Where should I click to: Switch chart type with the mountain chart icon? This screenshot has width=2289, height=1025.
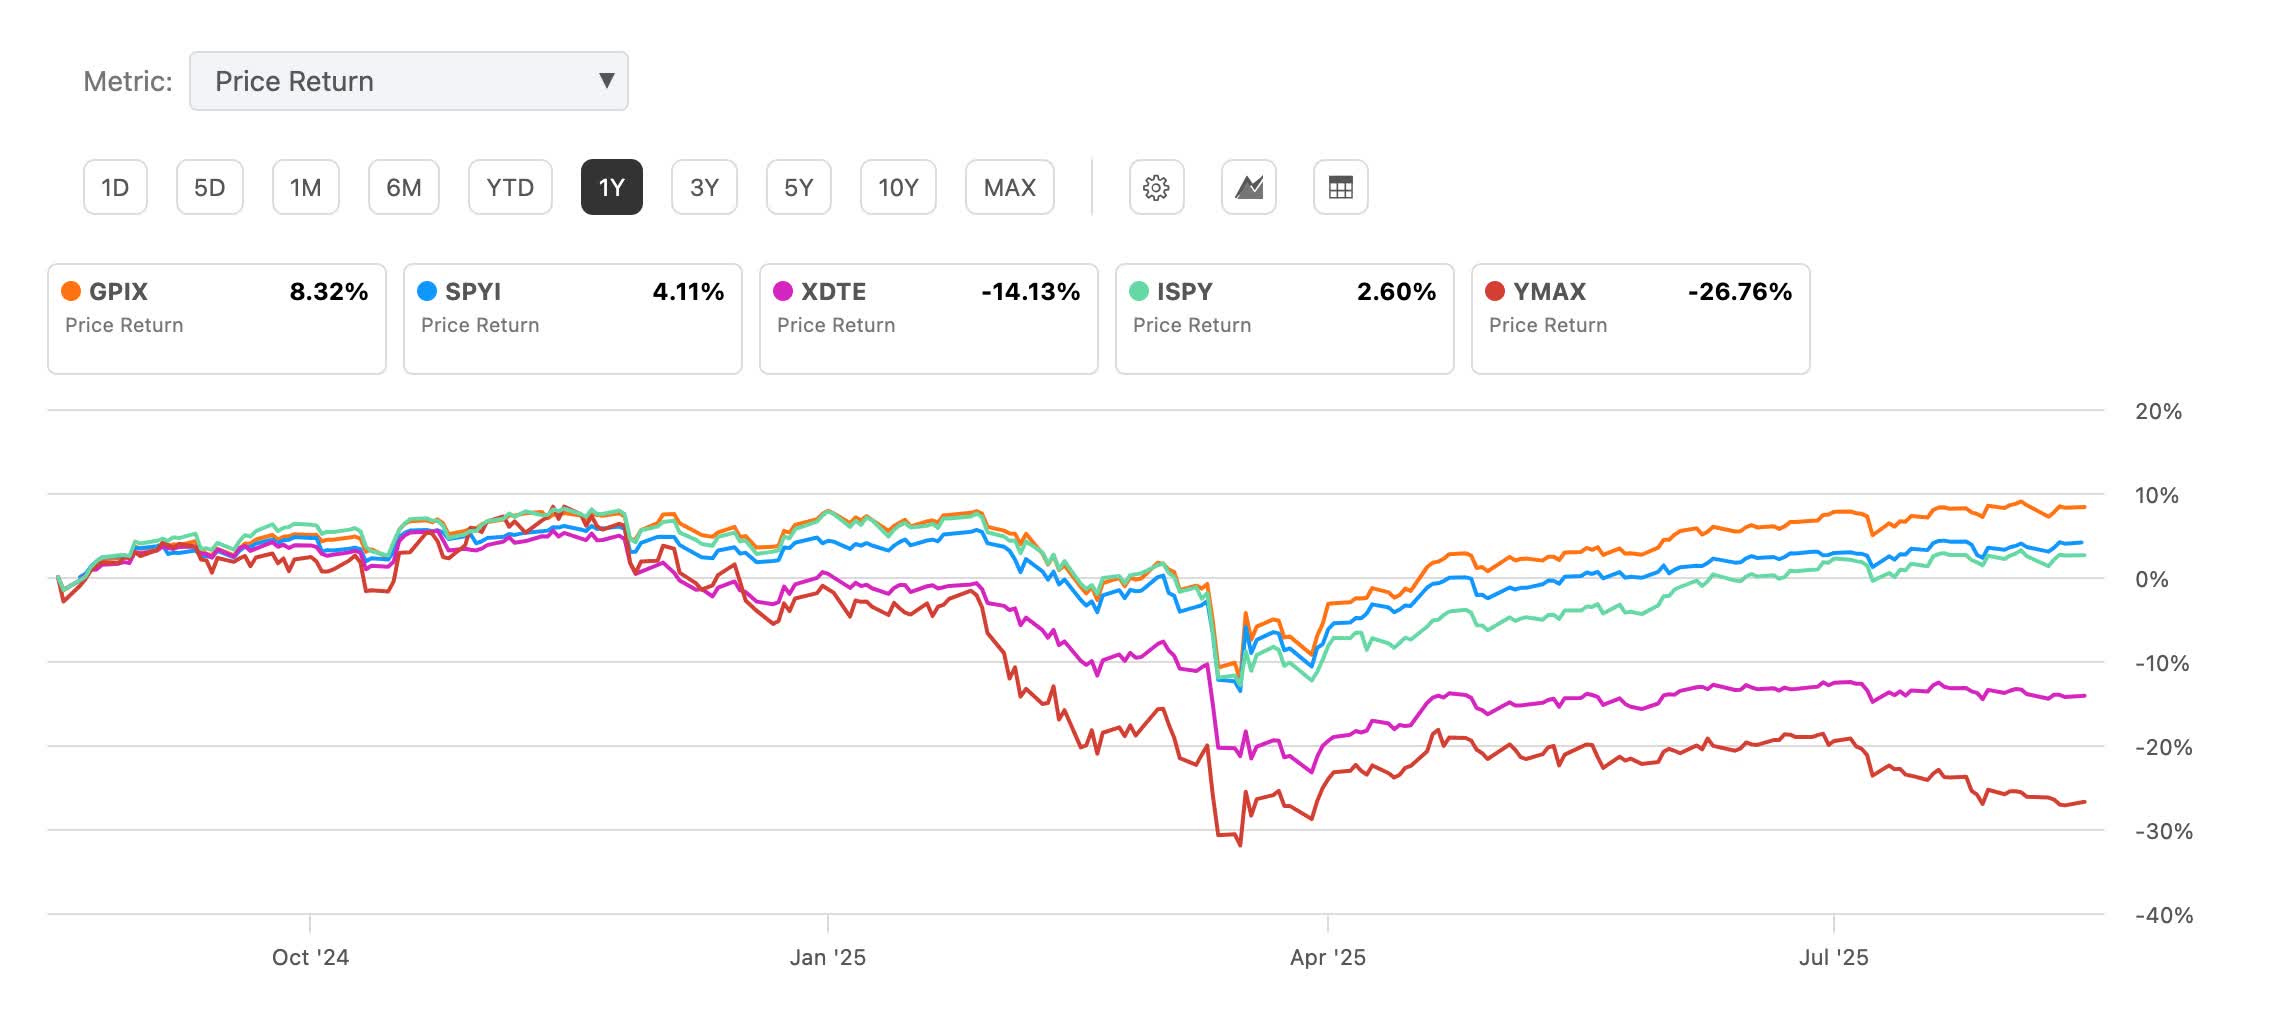point(1248,187)
